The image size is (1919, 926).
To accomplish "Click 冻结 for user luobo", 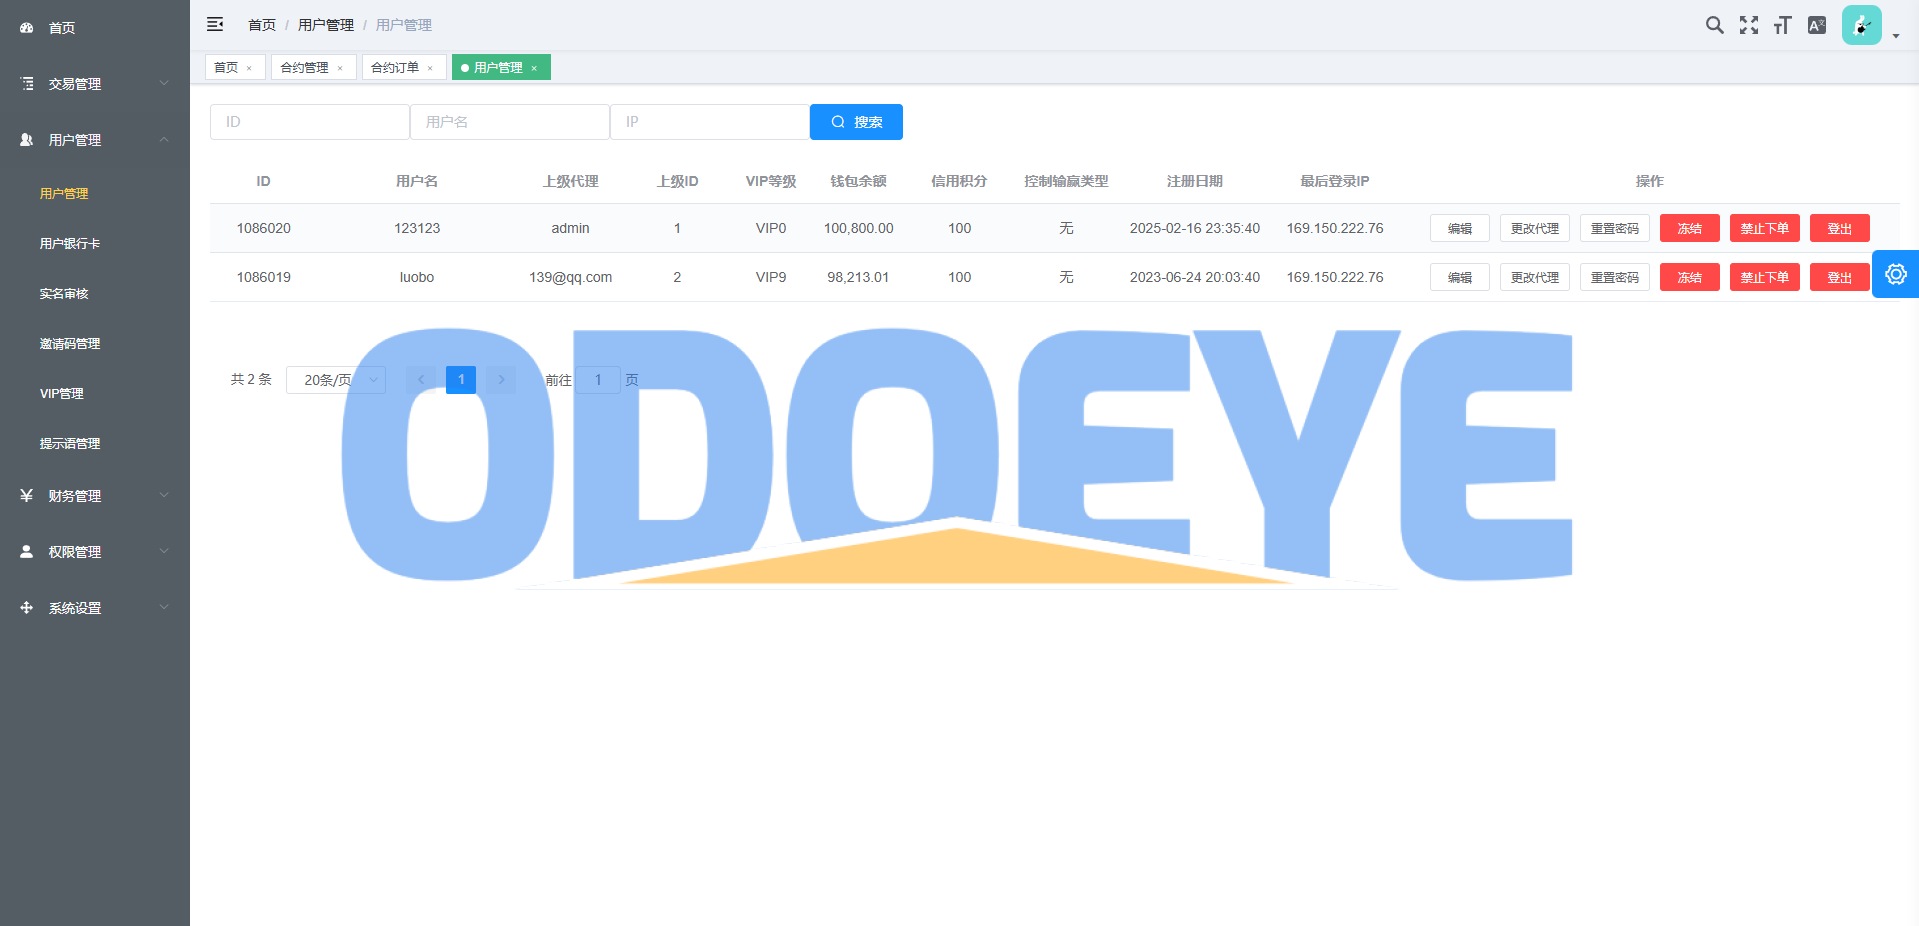I will 1690,277.
